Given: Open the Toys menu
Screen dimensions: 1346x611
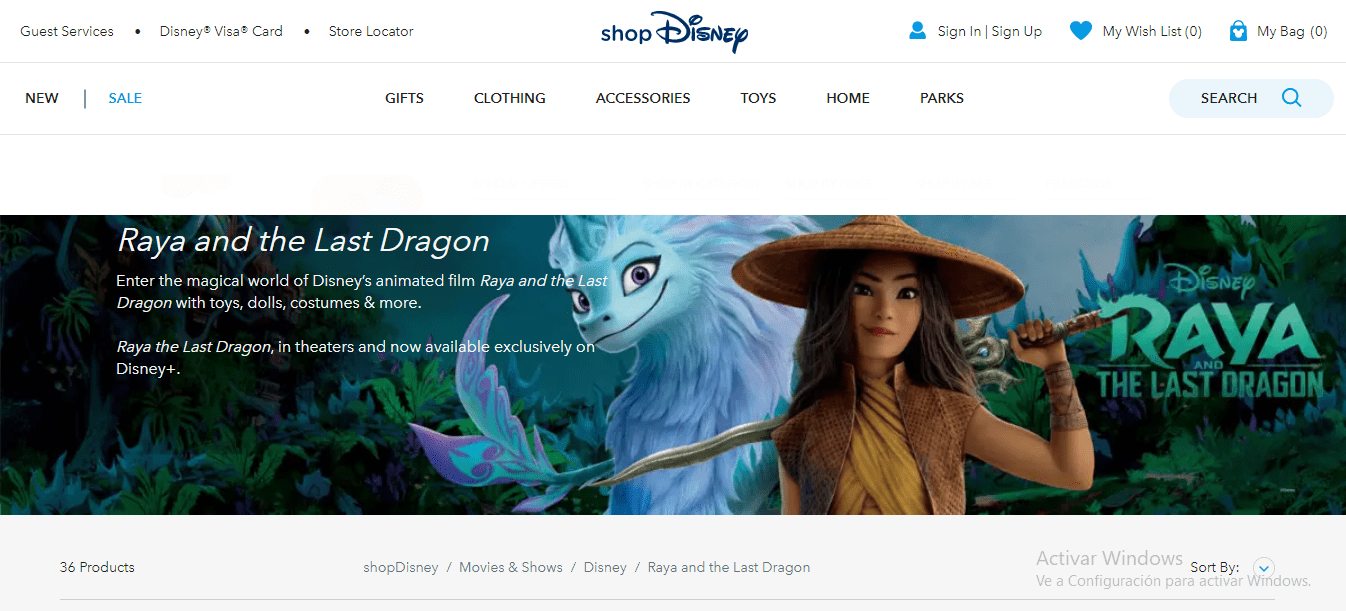Looking at the screenshot, I should click(758, 98).
